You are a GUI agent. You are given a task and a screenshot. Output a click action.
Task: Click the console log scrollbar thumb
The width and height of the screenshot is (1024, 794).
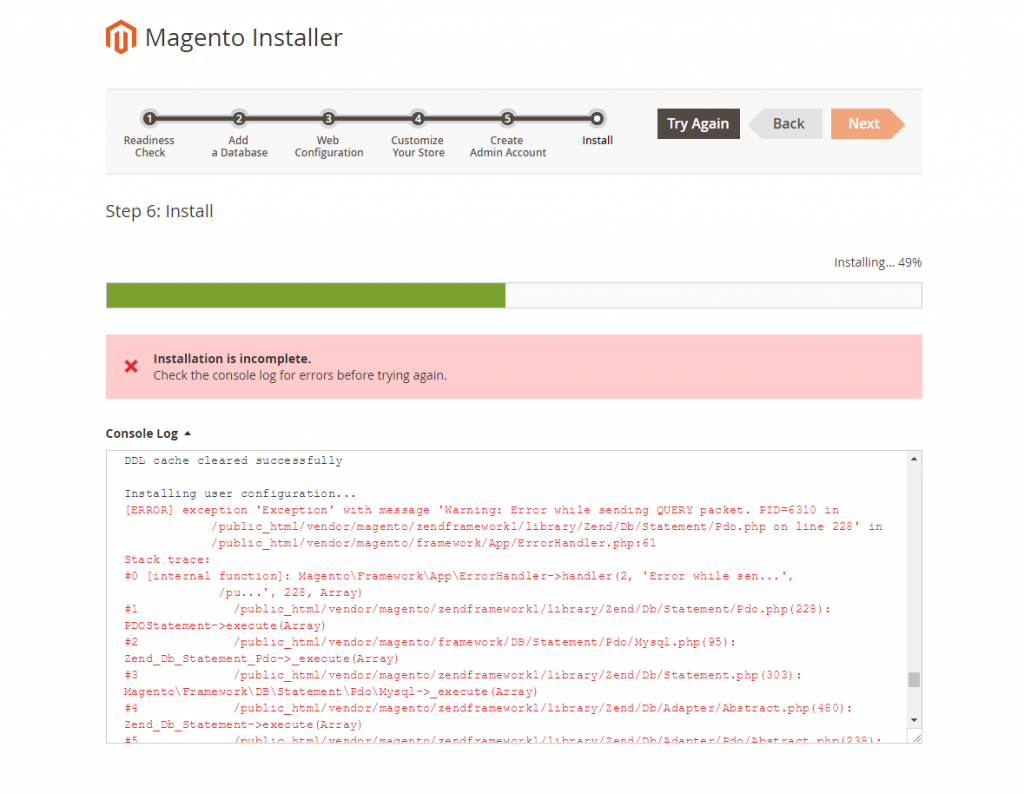click(x=914, y=680)
